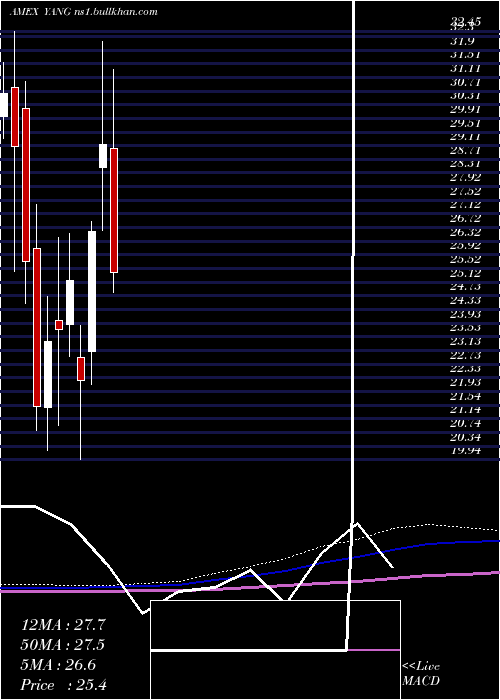This screenshot has height=700, width=500.
Task: Click the 25.92 price axis label
Action: coord(465,246)
